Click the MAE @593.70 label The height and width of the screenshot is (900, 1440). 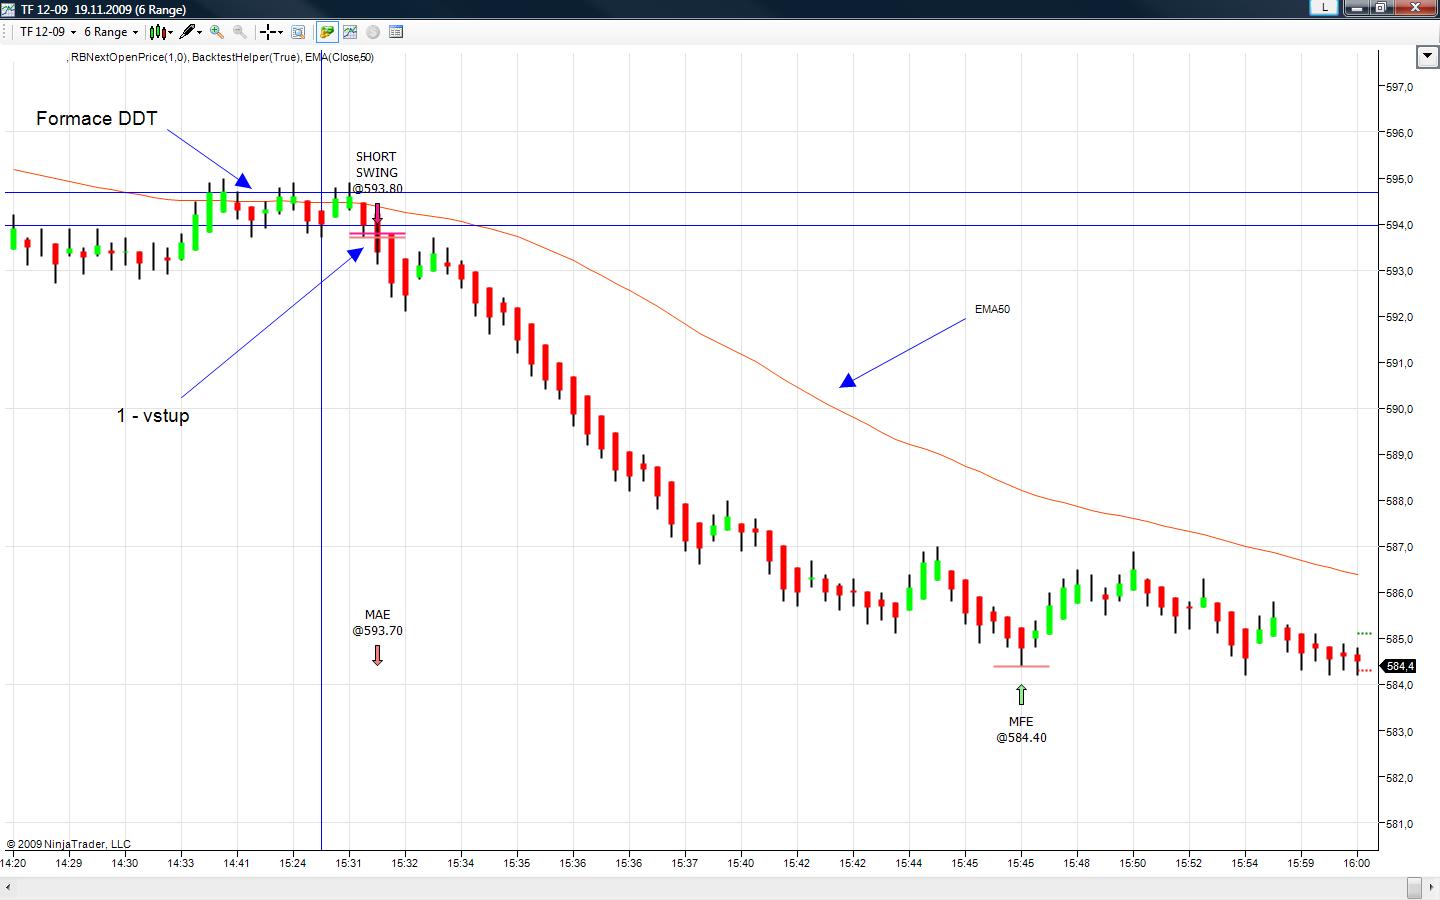pyautogui.click(x=377, y=623)
